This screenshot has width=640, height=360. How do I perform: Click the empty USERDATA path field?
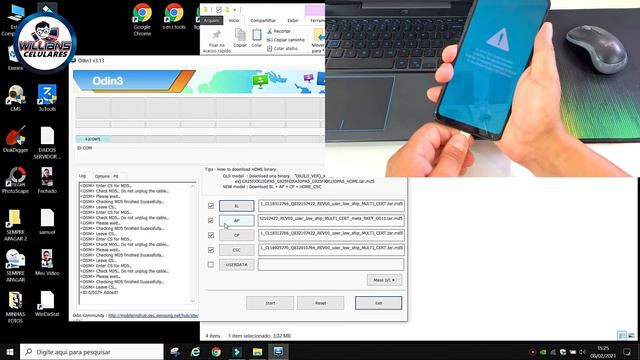pyautogui.click(x=331, y=264)
